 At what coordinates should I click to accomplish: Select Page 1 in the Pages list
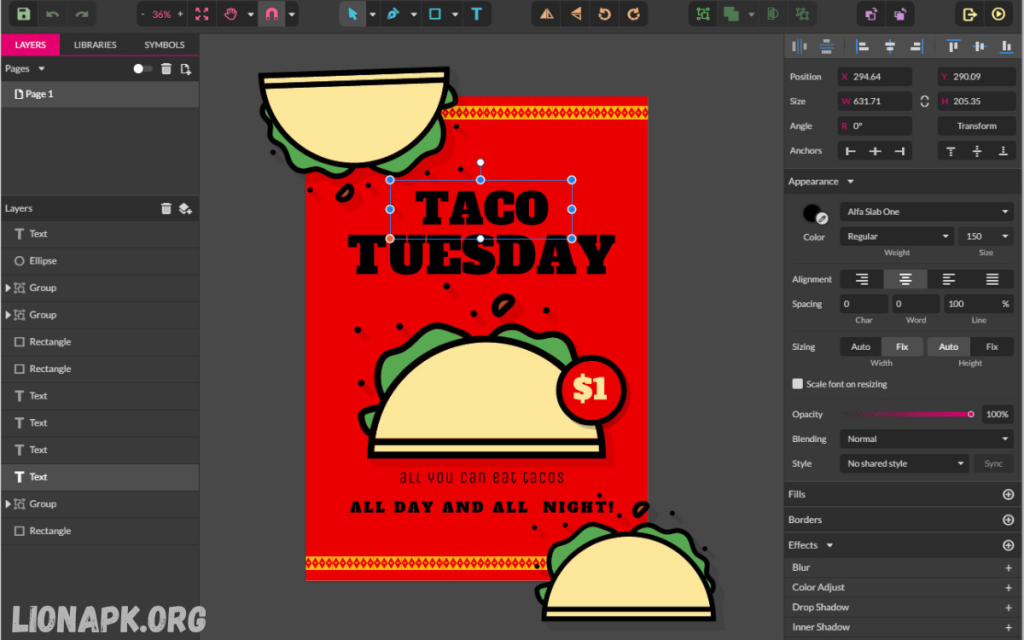(100, 94)
